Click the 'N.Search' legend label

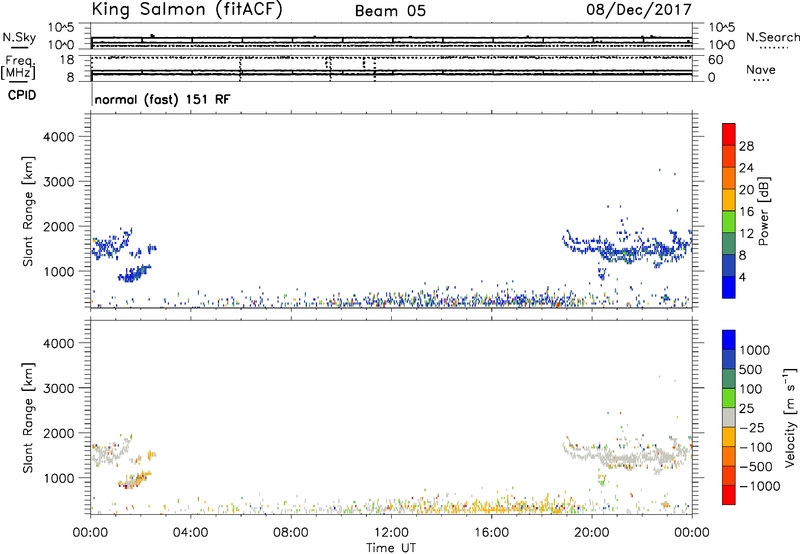773,37
